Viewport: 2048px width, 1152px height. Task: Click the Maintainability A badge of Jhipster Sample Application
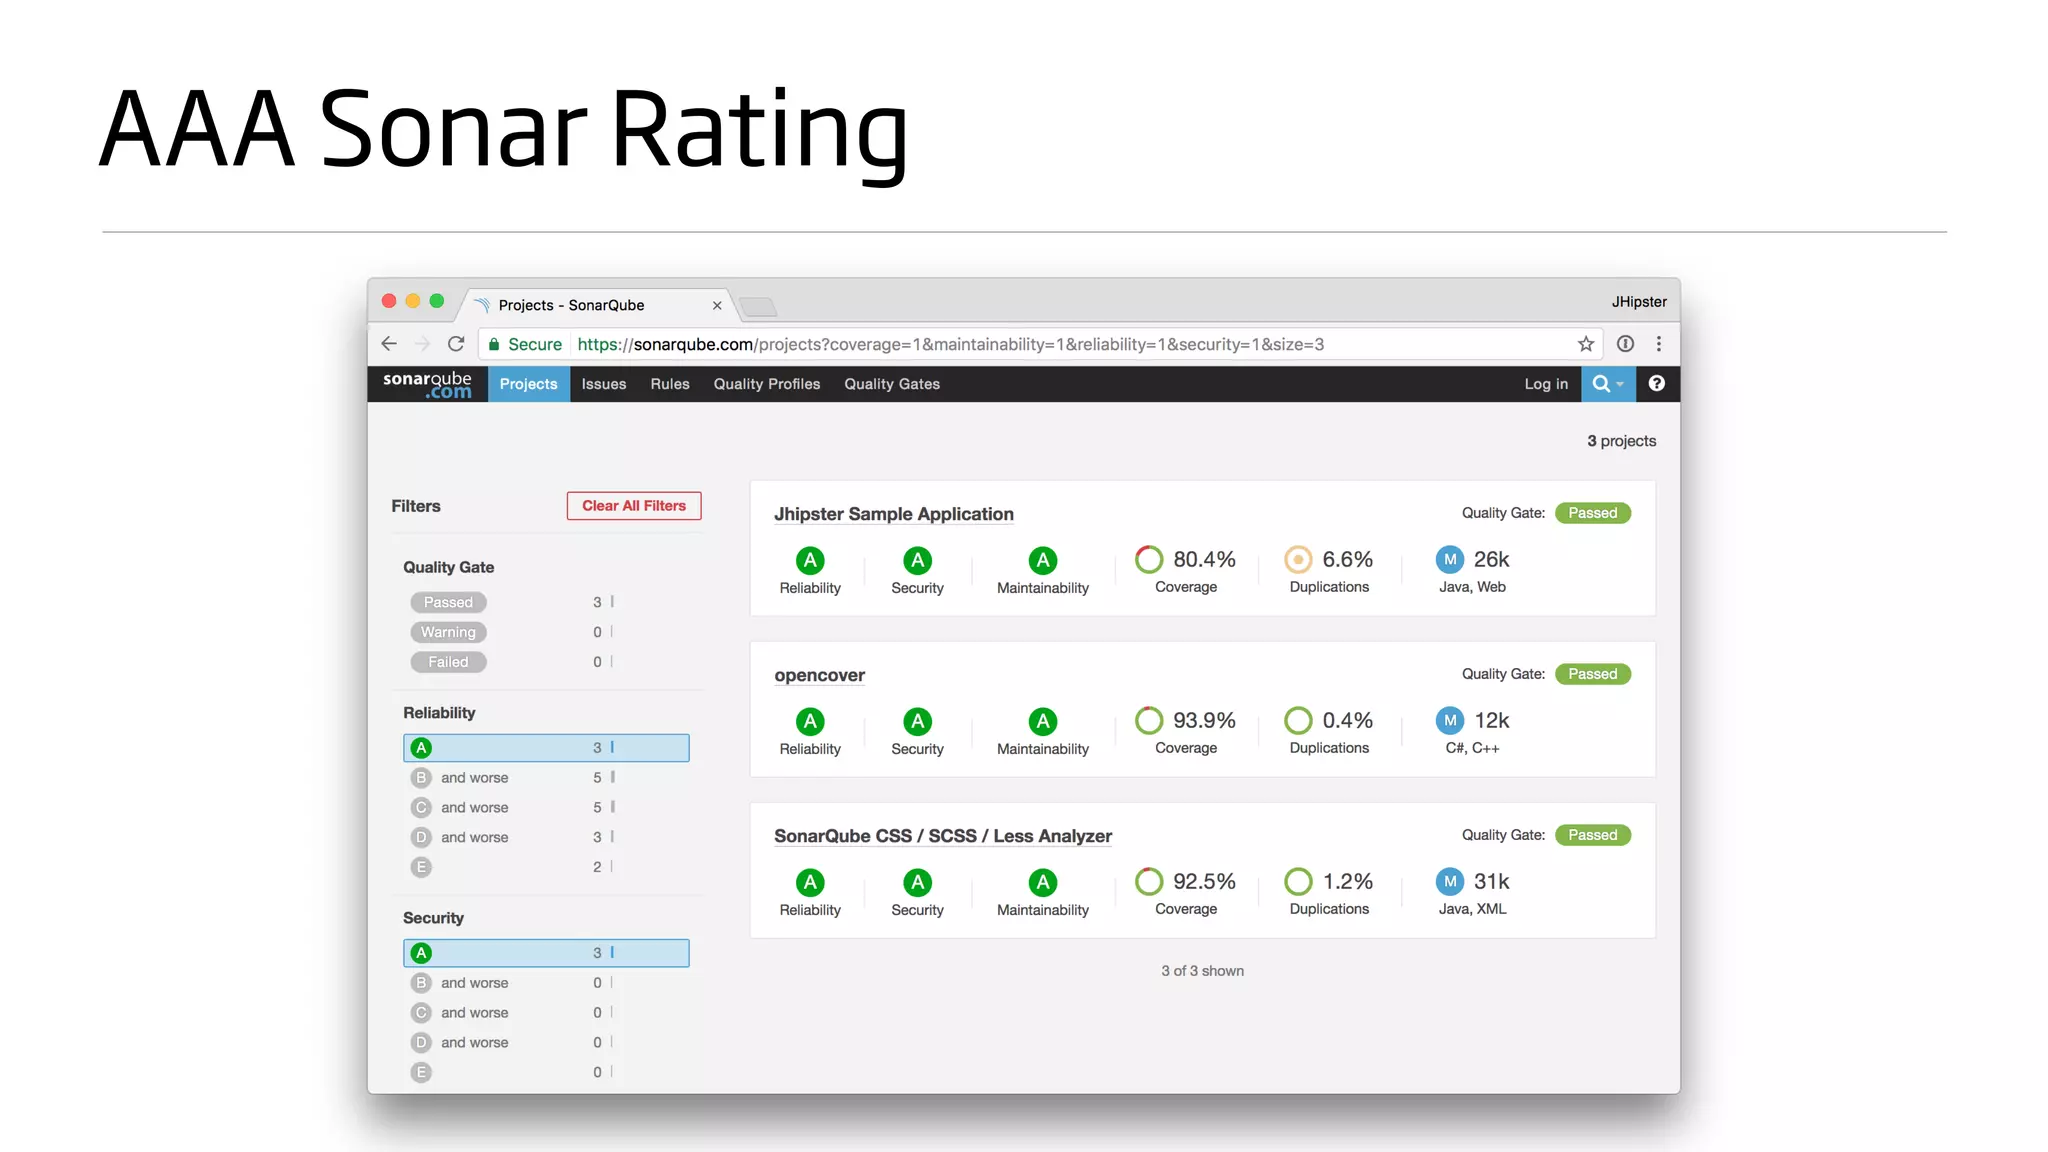(1043, 561)
